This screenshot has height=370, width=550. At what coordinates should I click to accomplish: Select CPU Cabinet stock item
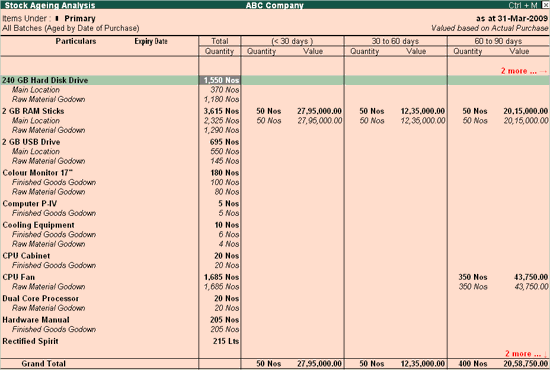(x=26, y=256)
